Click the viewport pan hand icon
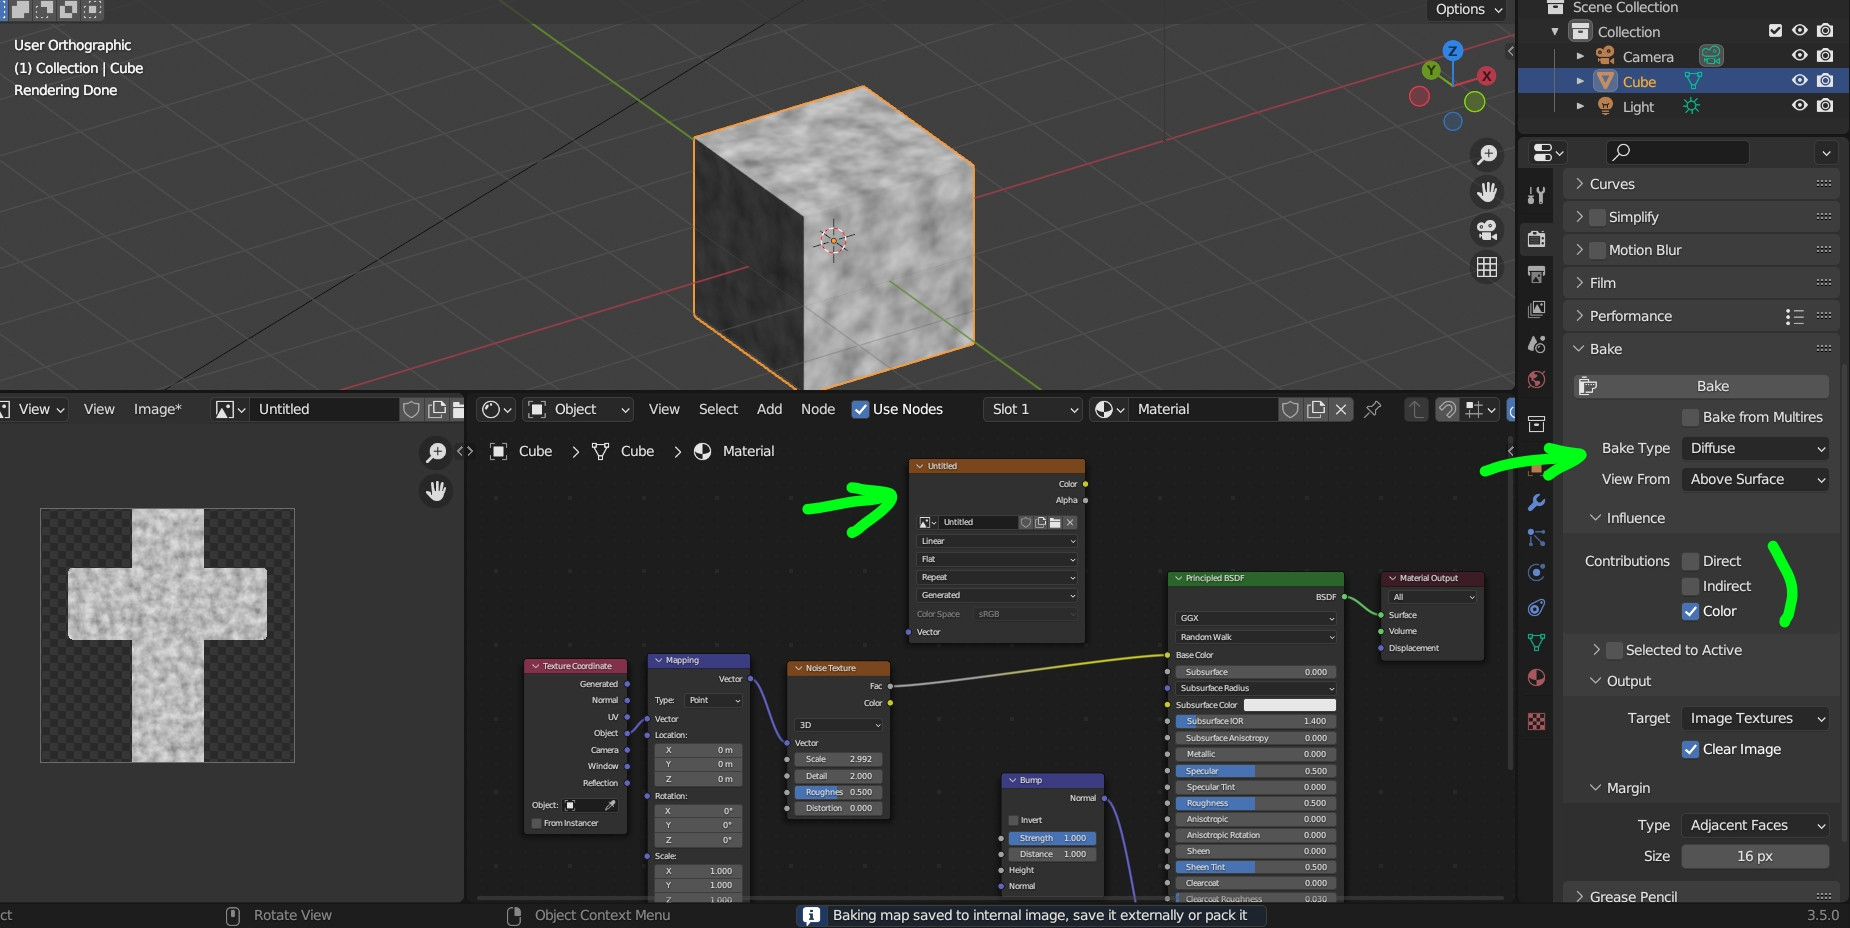The height and width of the screenshot is (928, 1850). click(1487, 192)
